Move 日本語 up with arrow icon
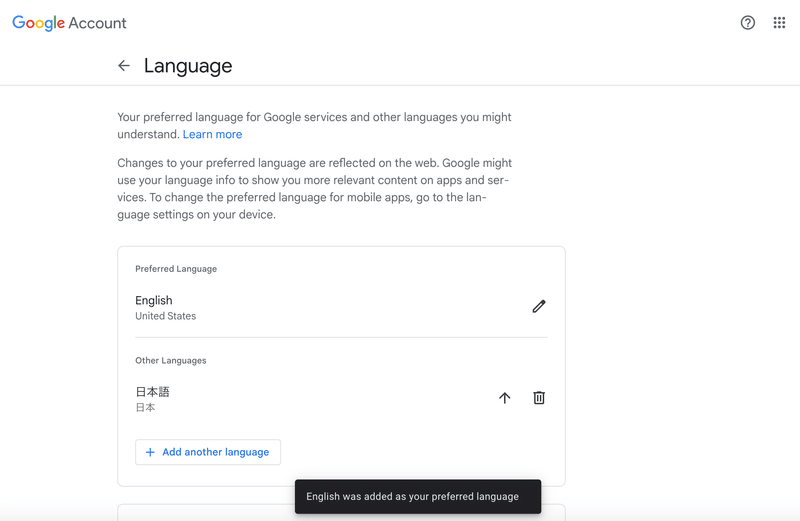The width and height of the screenshot is (800, 521). click(505, 398)
